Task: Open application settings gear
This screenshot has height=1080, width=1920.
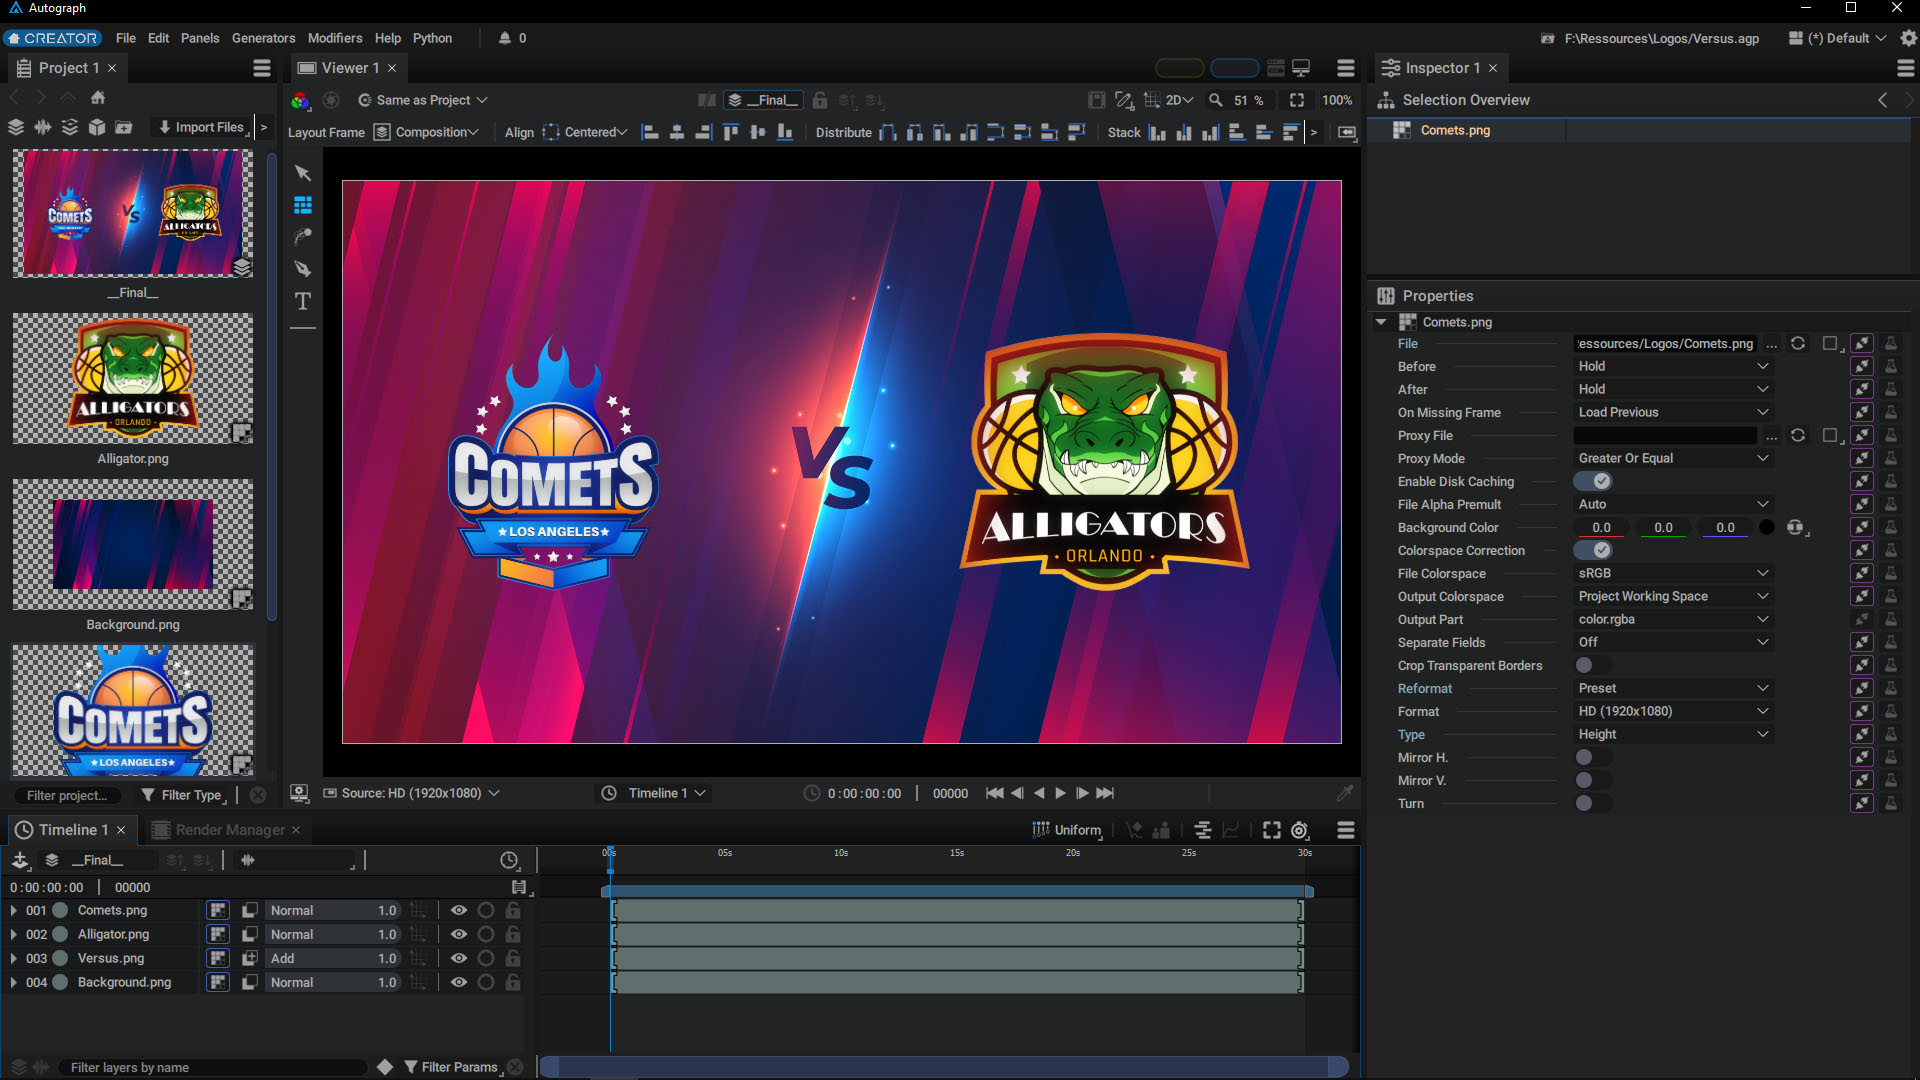Action: [1908, 38]
